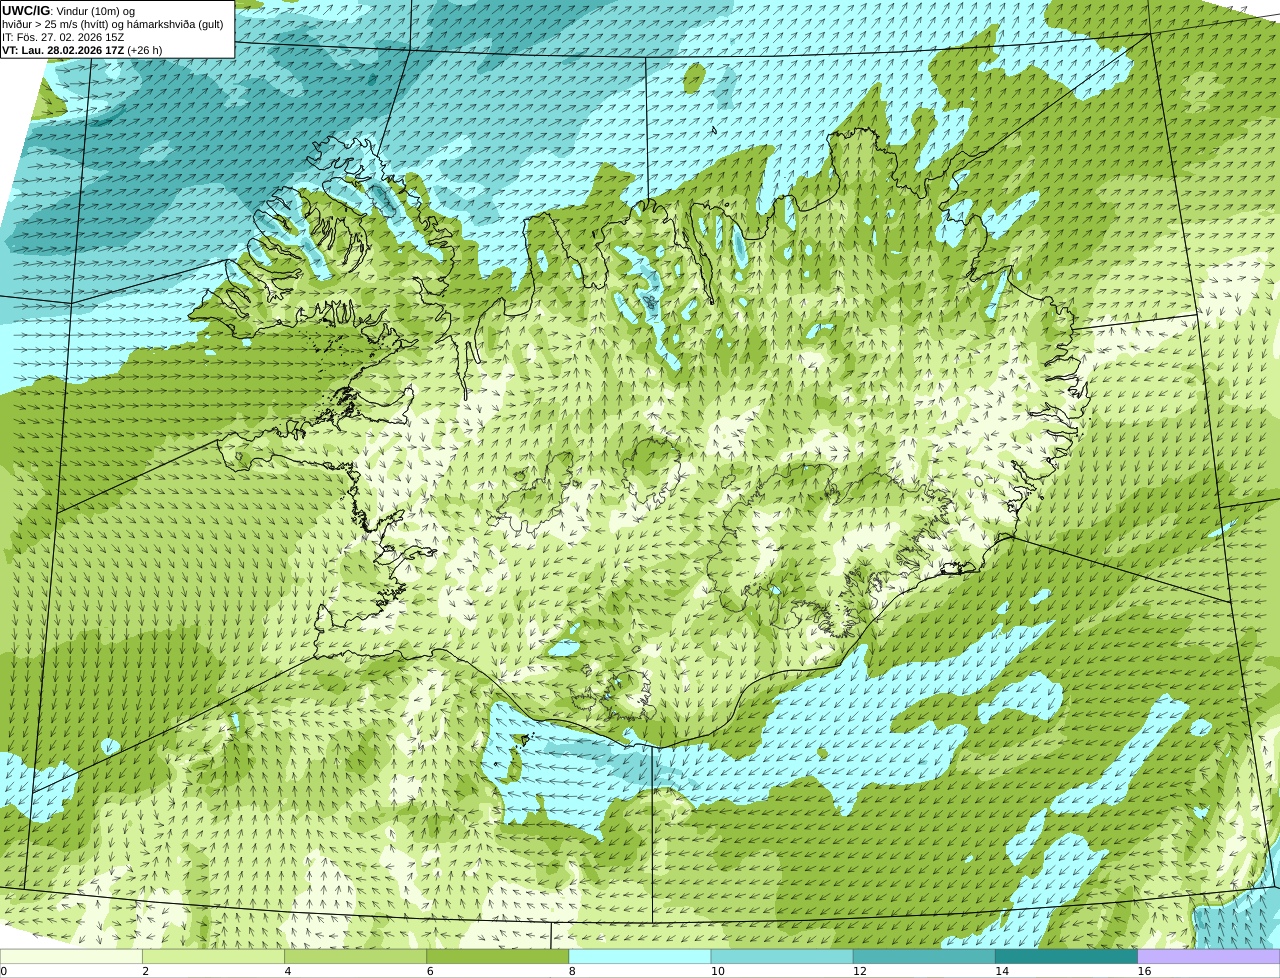Click the aqua 10–12 legend swatch
Screen dimensions: 1280x978
point(782,956)
